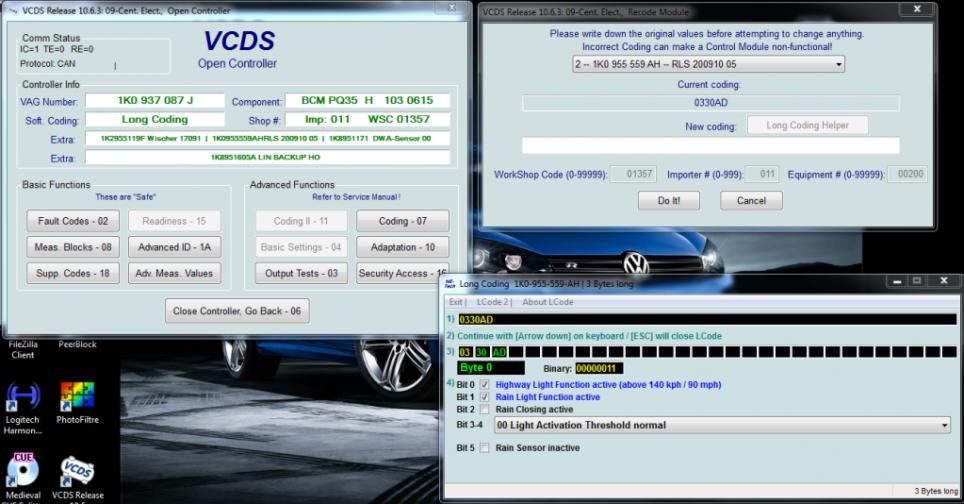Viewport: 964px width, 504px height.
Task: Click the Long Coding Helper button
Action: point(808,125)
